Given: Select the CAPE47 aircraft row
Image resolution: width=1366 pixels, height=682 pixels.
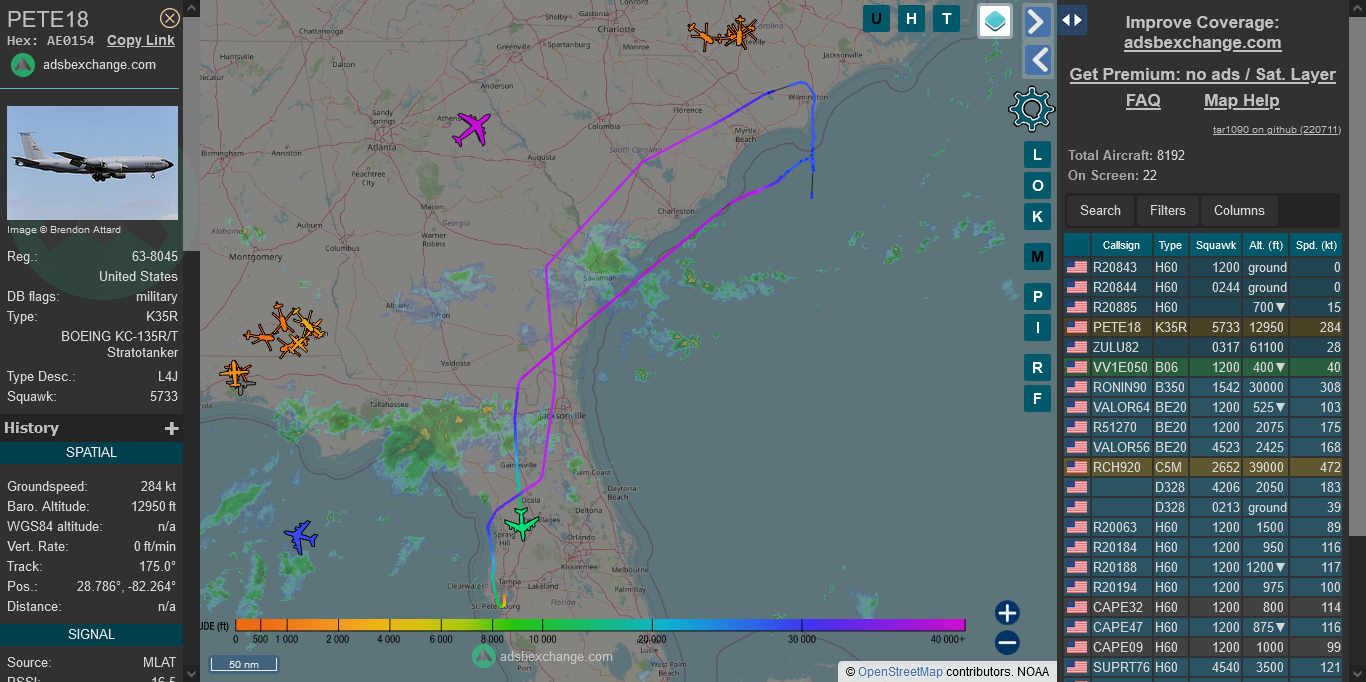Looking at the screenshot, I should point(1203,627).
